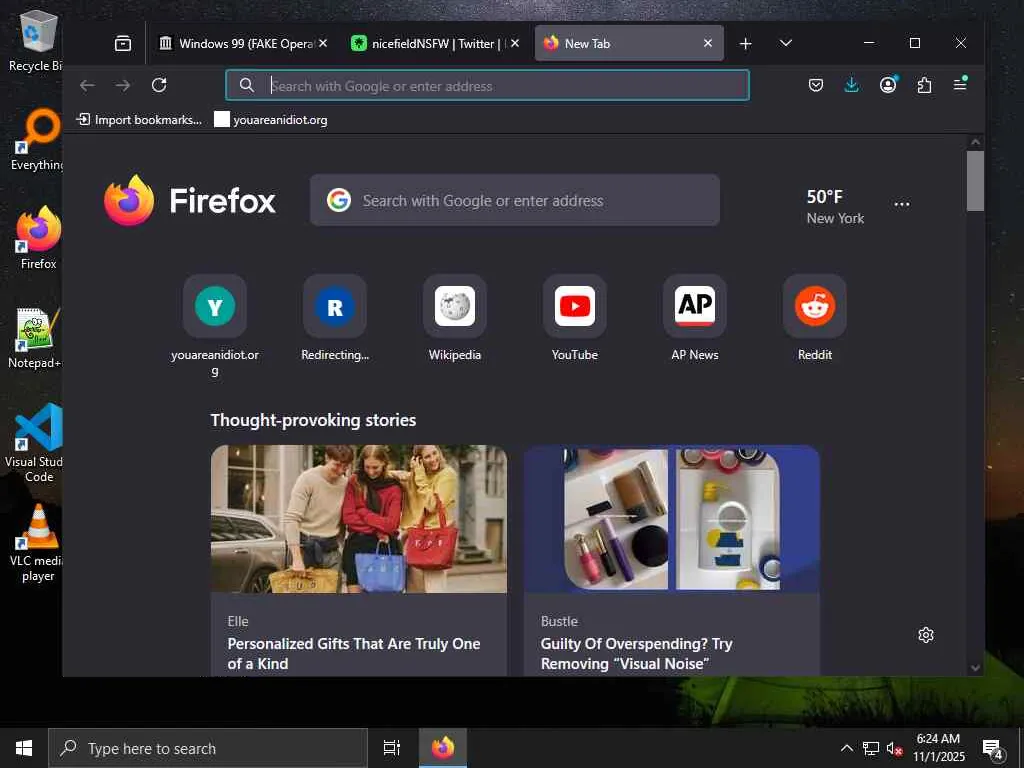Image resolution: width=1024 pixels, height=768 pixels.
Task: Click the address bar field
Action: (487, 86)
